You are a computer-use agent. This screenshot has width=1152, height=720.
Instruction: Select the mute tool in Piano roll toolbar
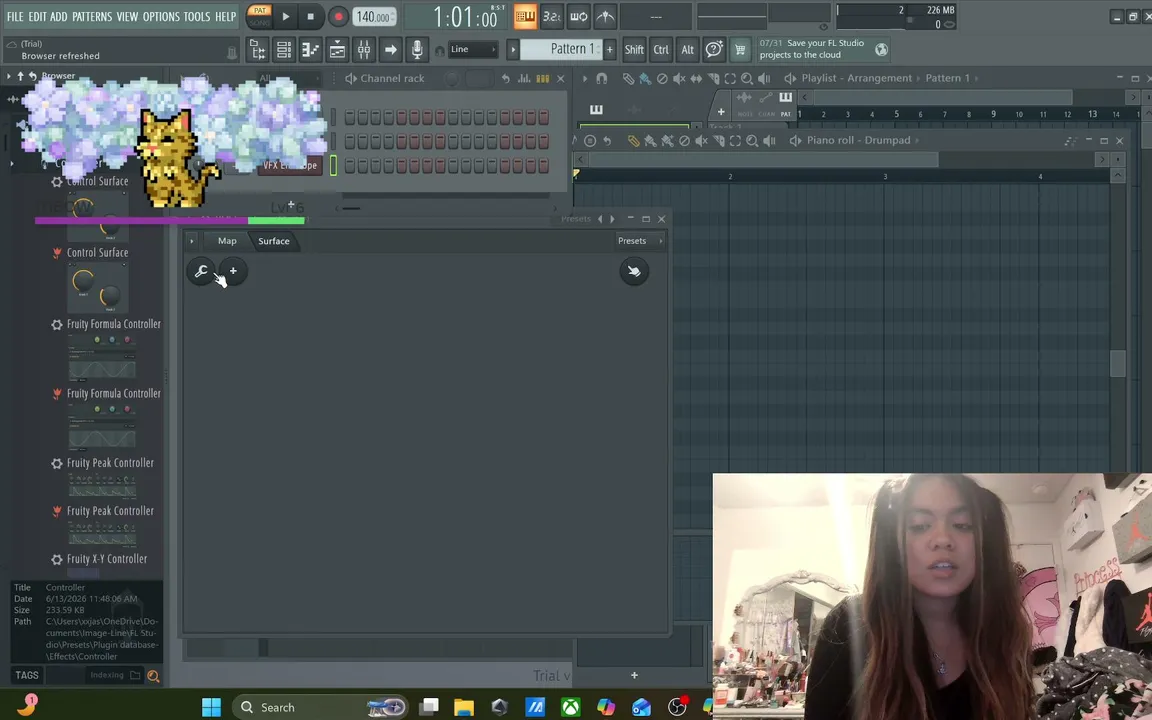(701, 140)
